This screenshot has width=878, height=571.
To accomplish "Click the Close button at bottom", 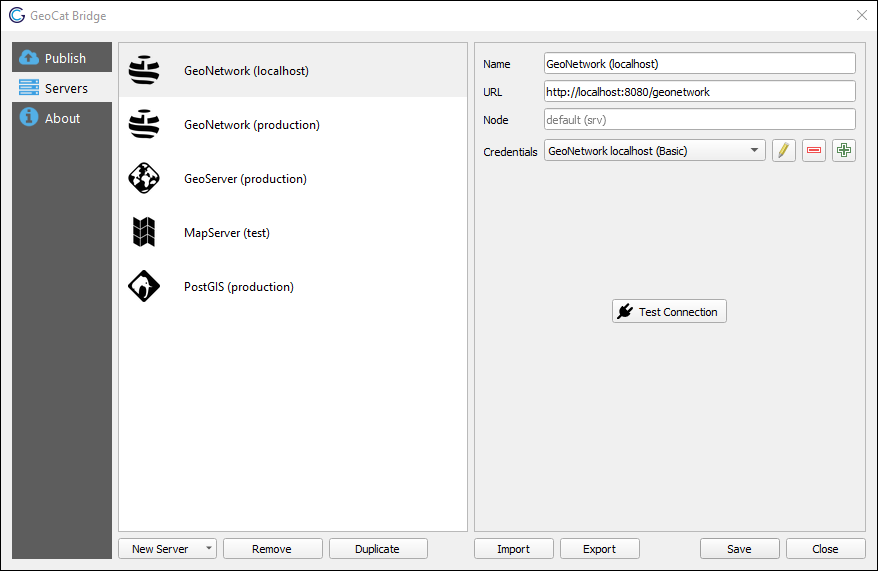I will coord(825,549).
